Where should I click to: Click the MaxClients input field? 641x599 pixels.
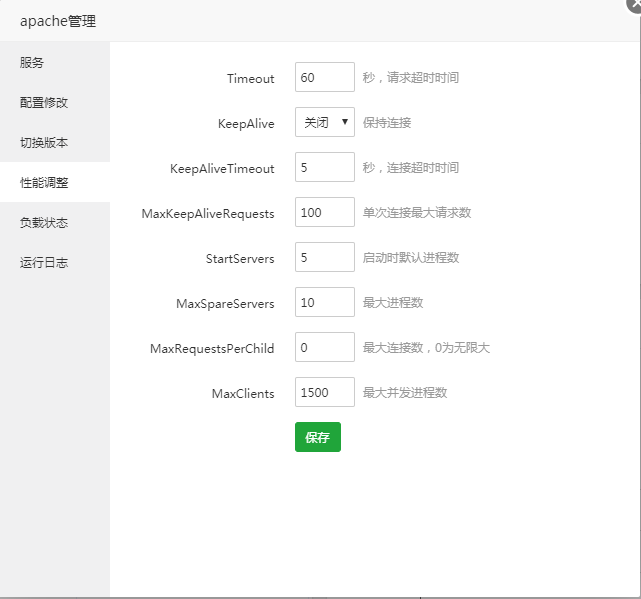point(325,392)
